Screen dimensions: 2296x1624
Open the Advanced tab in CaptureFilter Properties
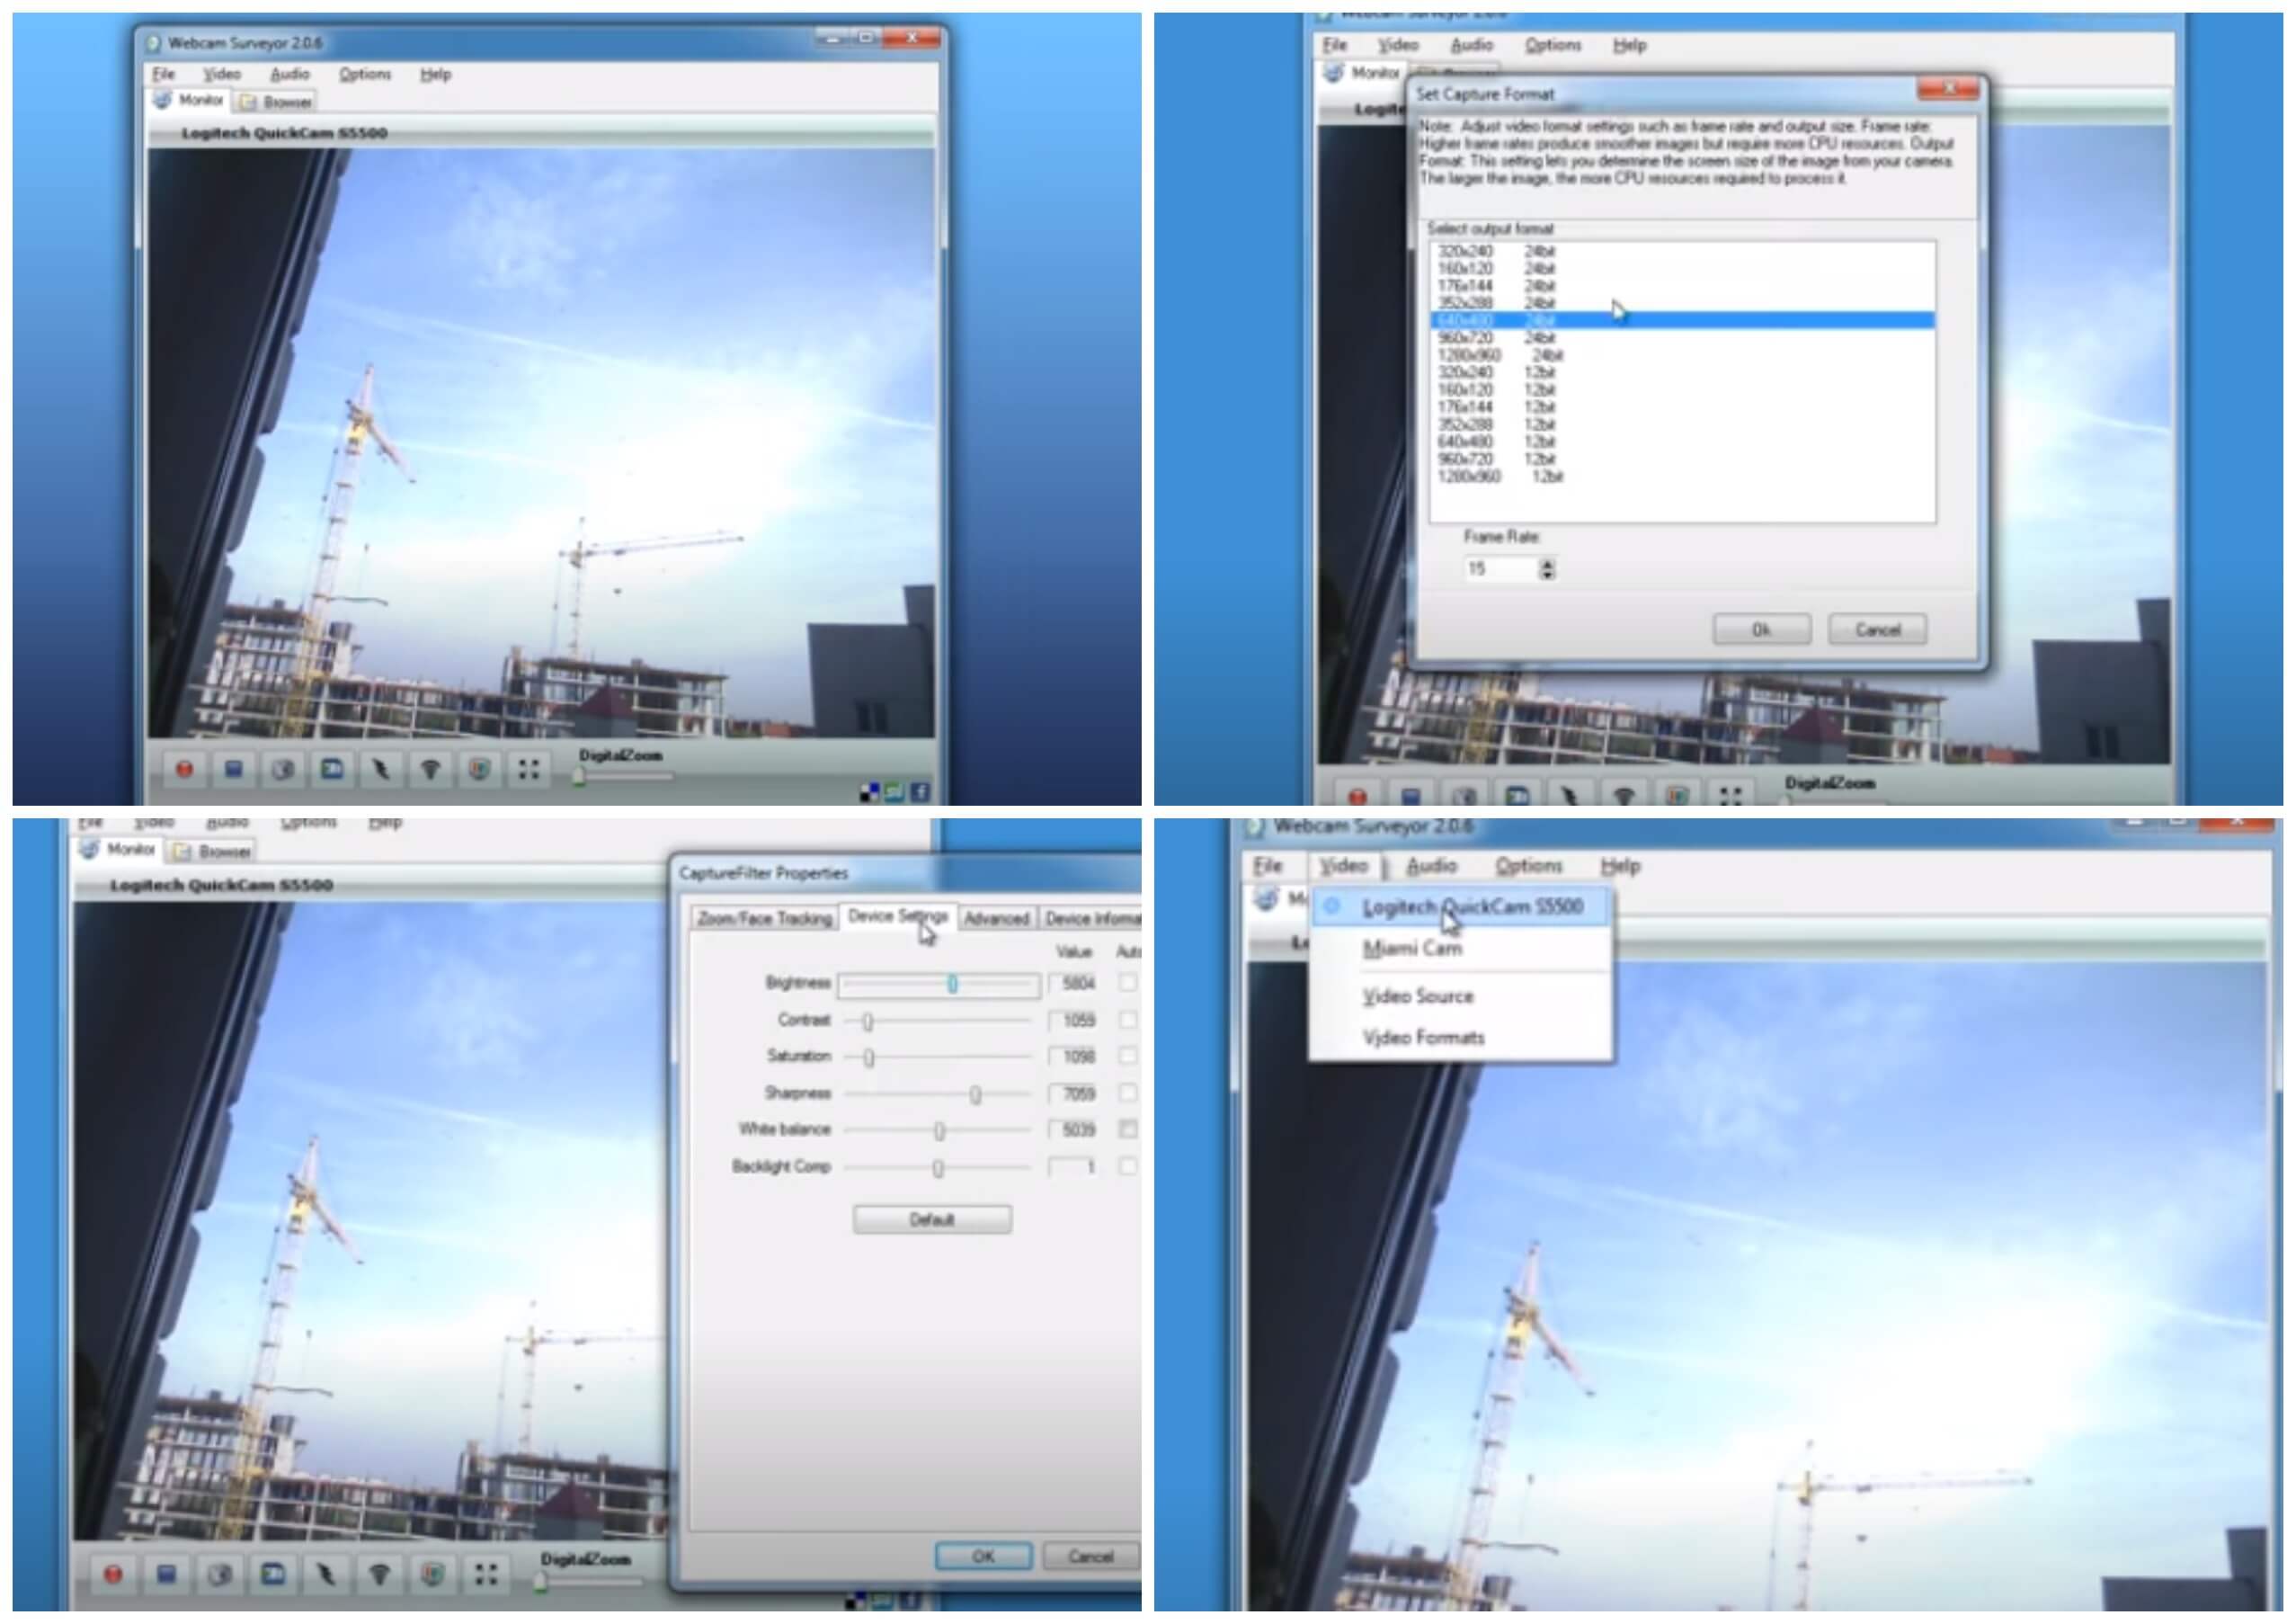pos(996,918)
